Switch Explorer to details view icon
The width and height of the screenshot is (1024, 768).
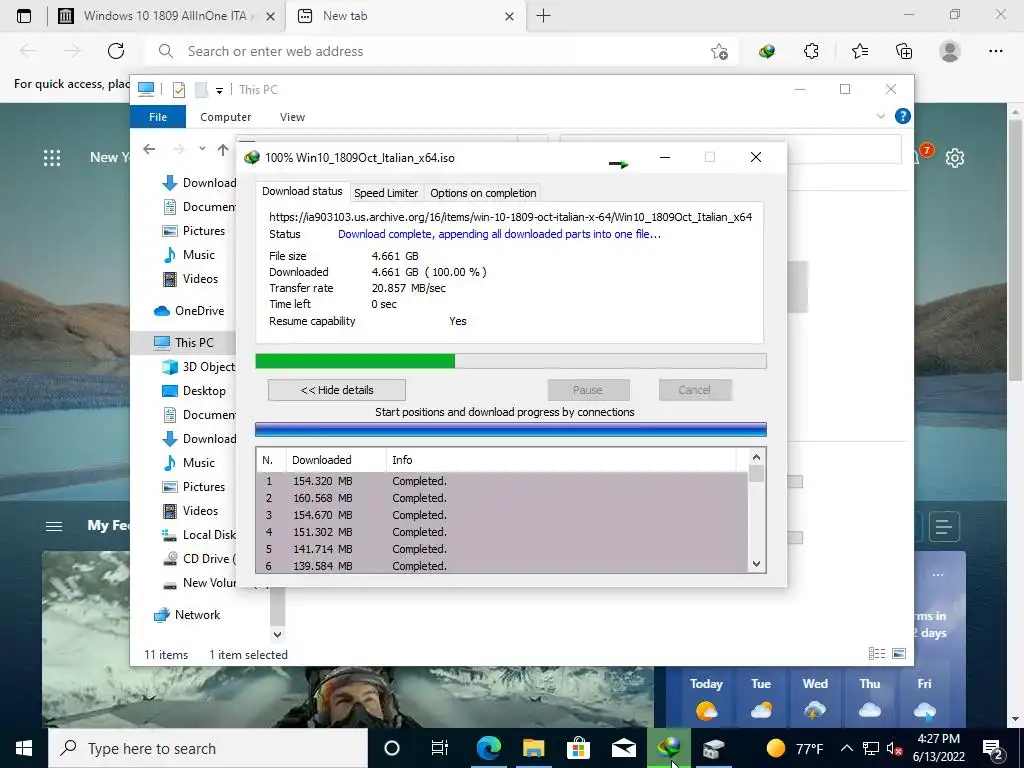point(877,654)
